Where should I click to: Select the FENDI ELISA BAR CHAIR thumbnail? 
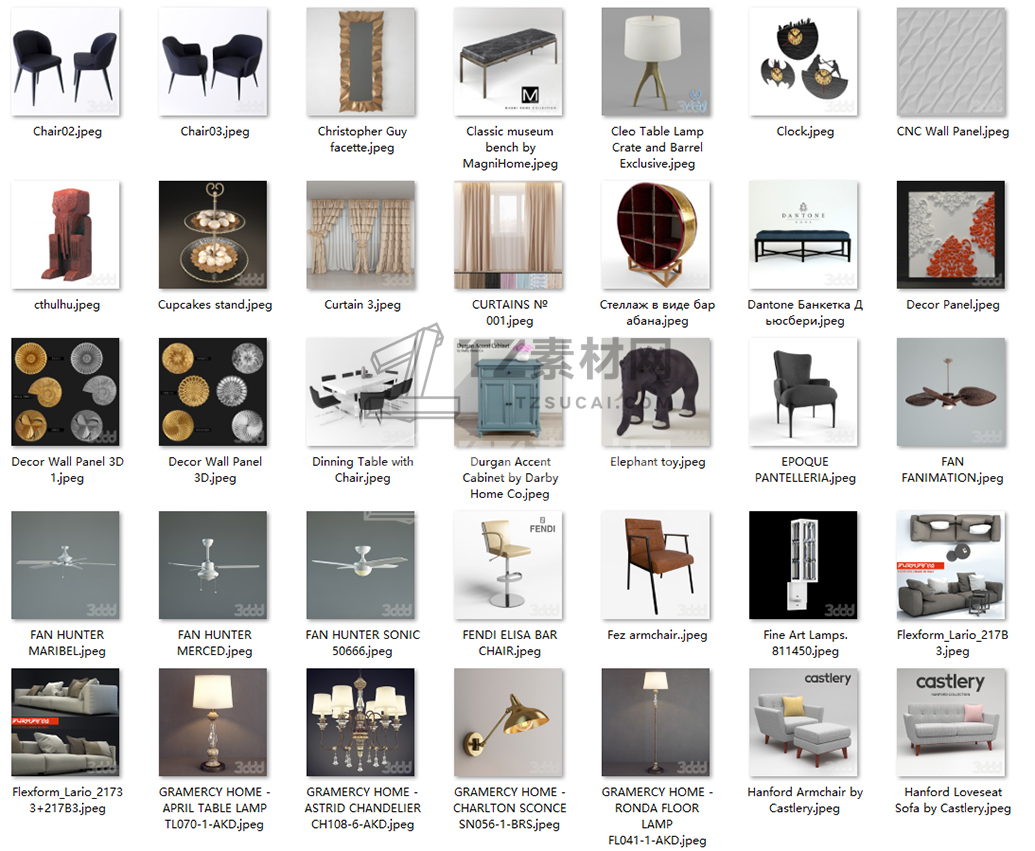click(508, 564)
